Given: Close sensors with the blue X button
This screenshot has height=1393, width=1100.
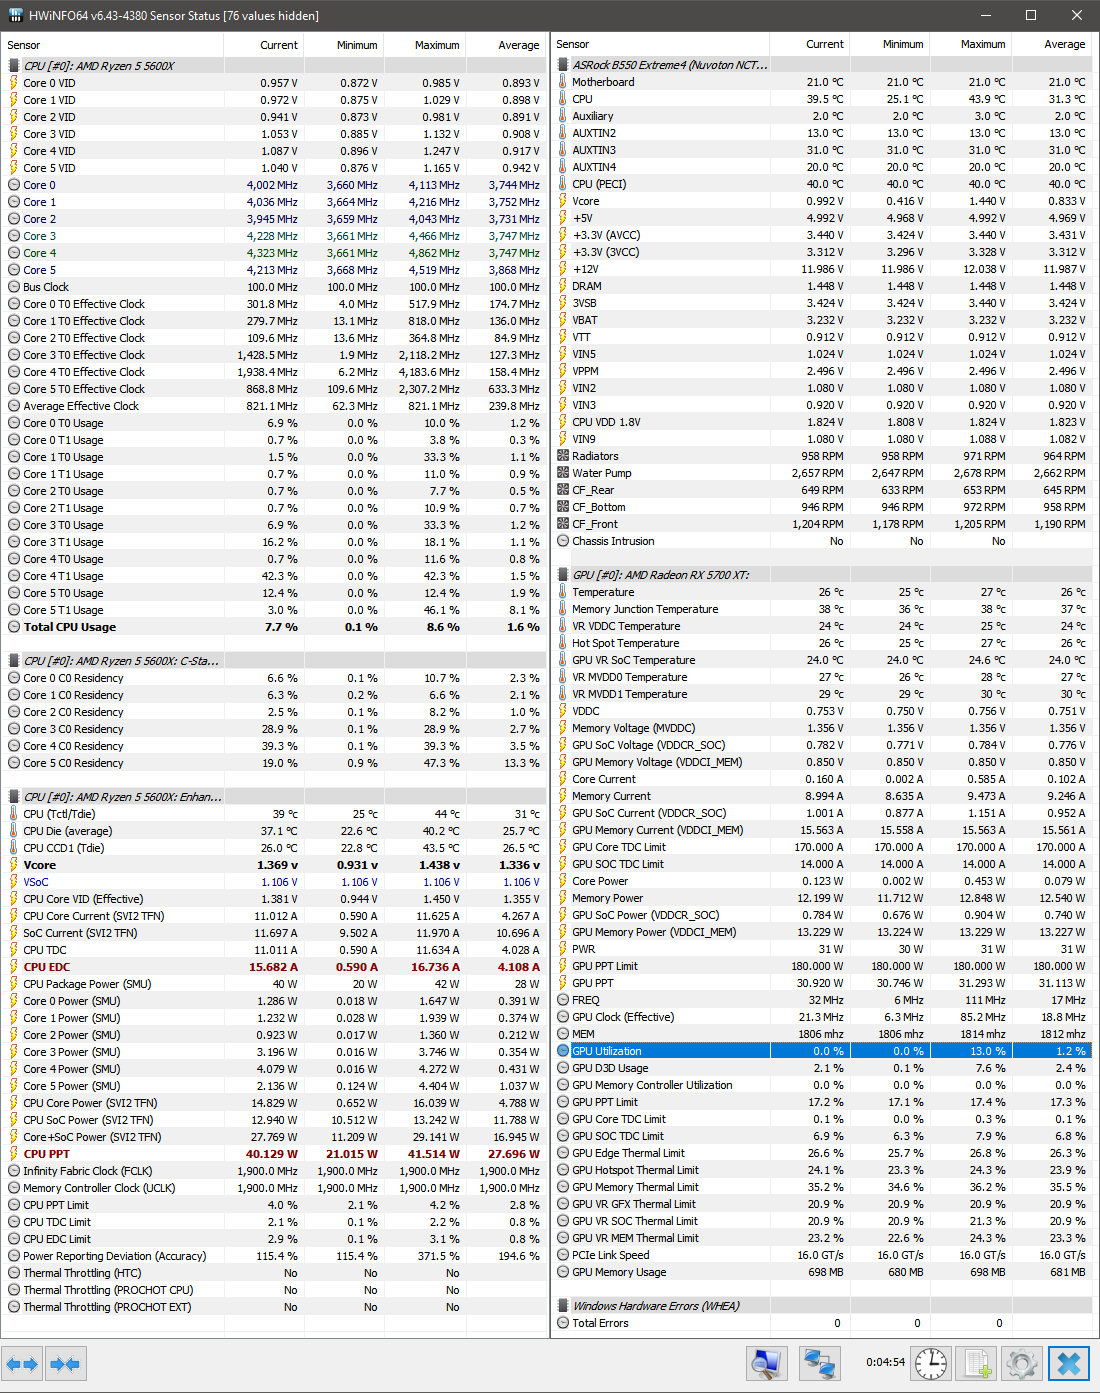Looking at the screenshot, I should pos(1068,1364).
